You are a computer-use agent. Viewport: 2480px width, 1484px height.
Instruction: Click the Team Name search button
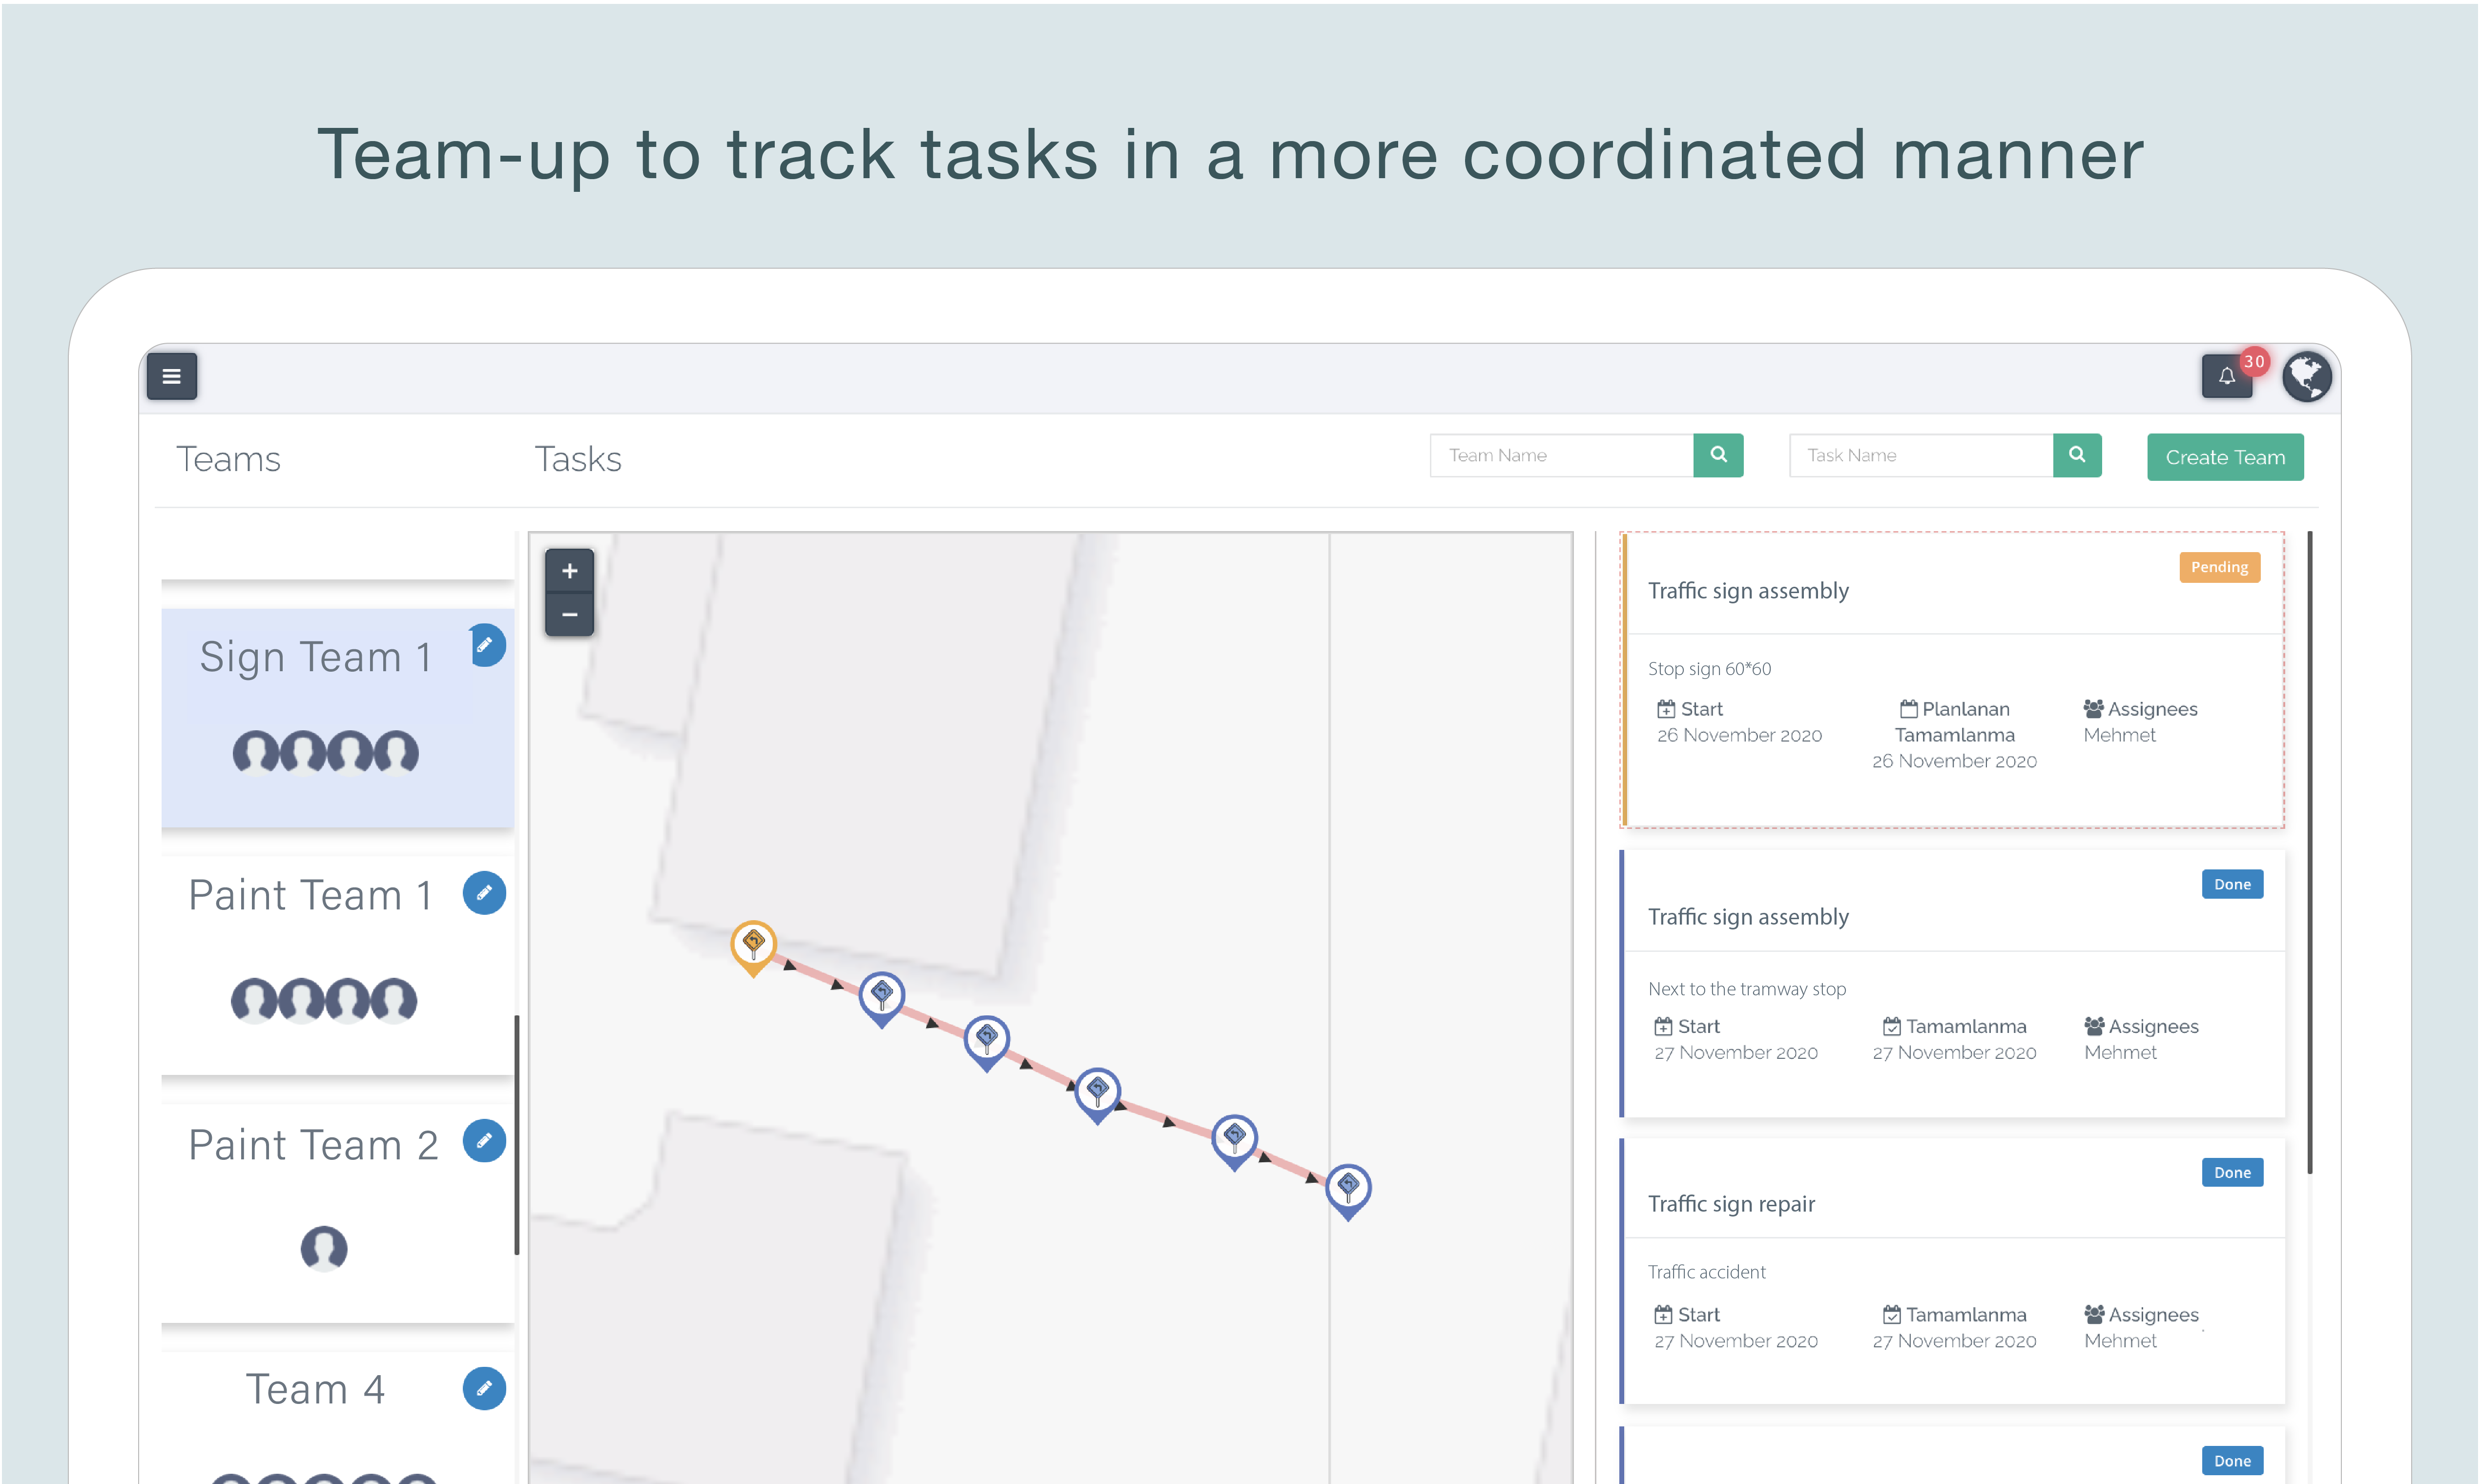coord(1718,455)
